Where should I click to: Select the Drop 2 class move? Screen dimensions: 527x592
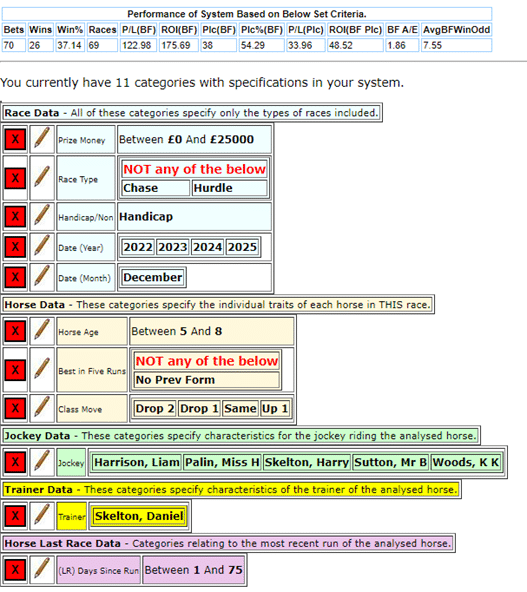155,409
